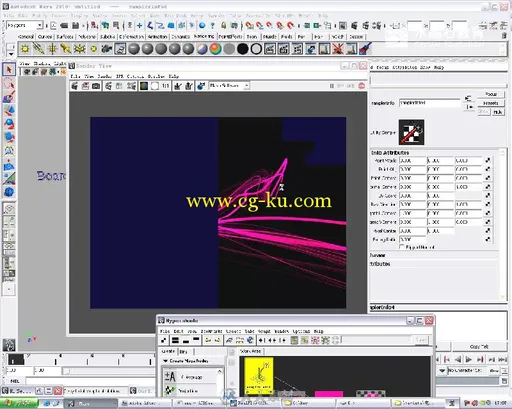Screen dimensions: 512x409
Task: Open the Curves shelf tab
Action: point(45,37)
